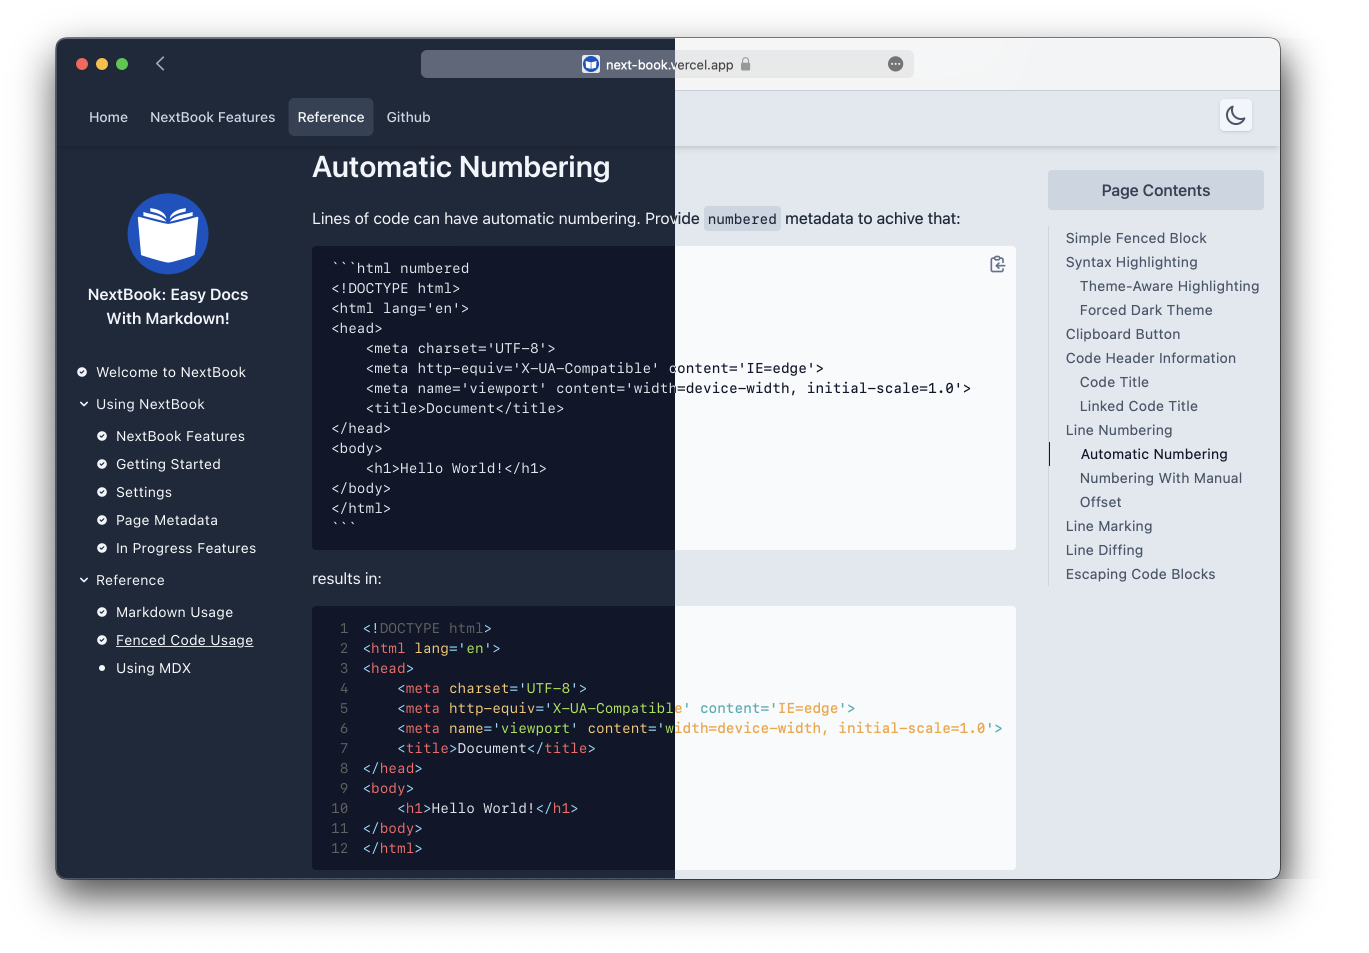Jump to Clipboard Button section
Viewport: 1369px width, 953px height.
(1123, 334)
